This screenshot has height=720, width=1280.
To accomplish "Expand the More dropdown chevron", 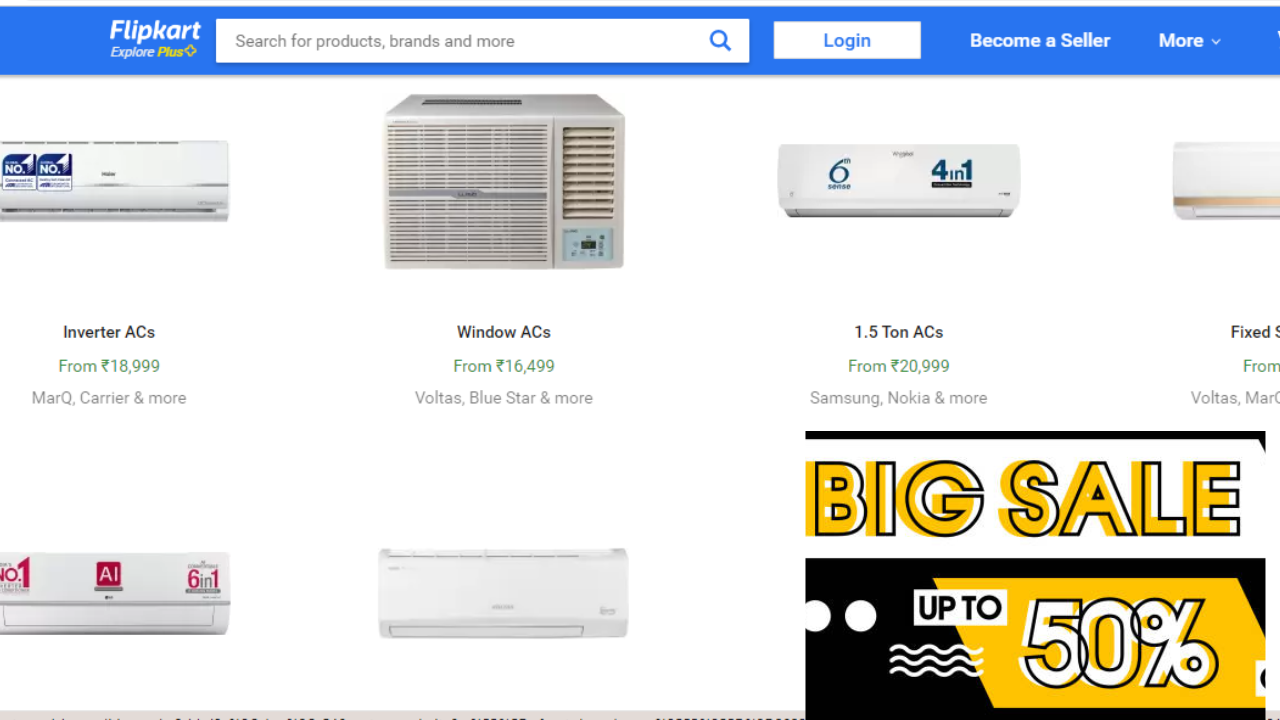I will tap(1216, 41).
